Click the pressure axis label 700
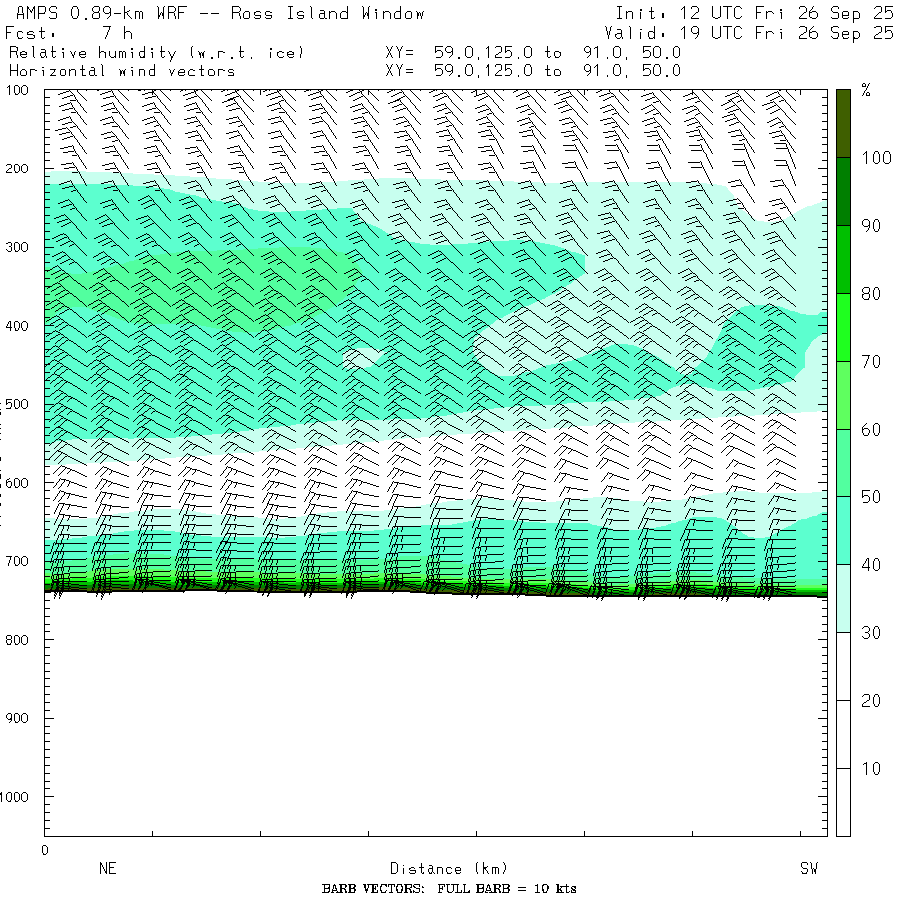This screenshot has height=900, width=900. (x=17, y=561)
